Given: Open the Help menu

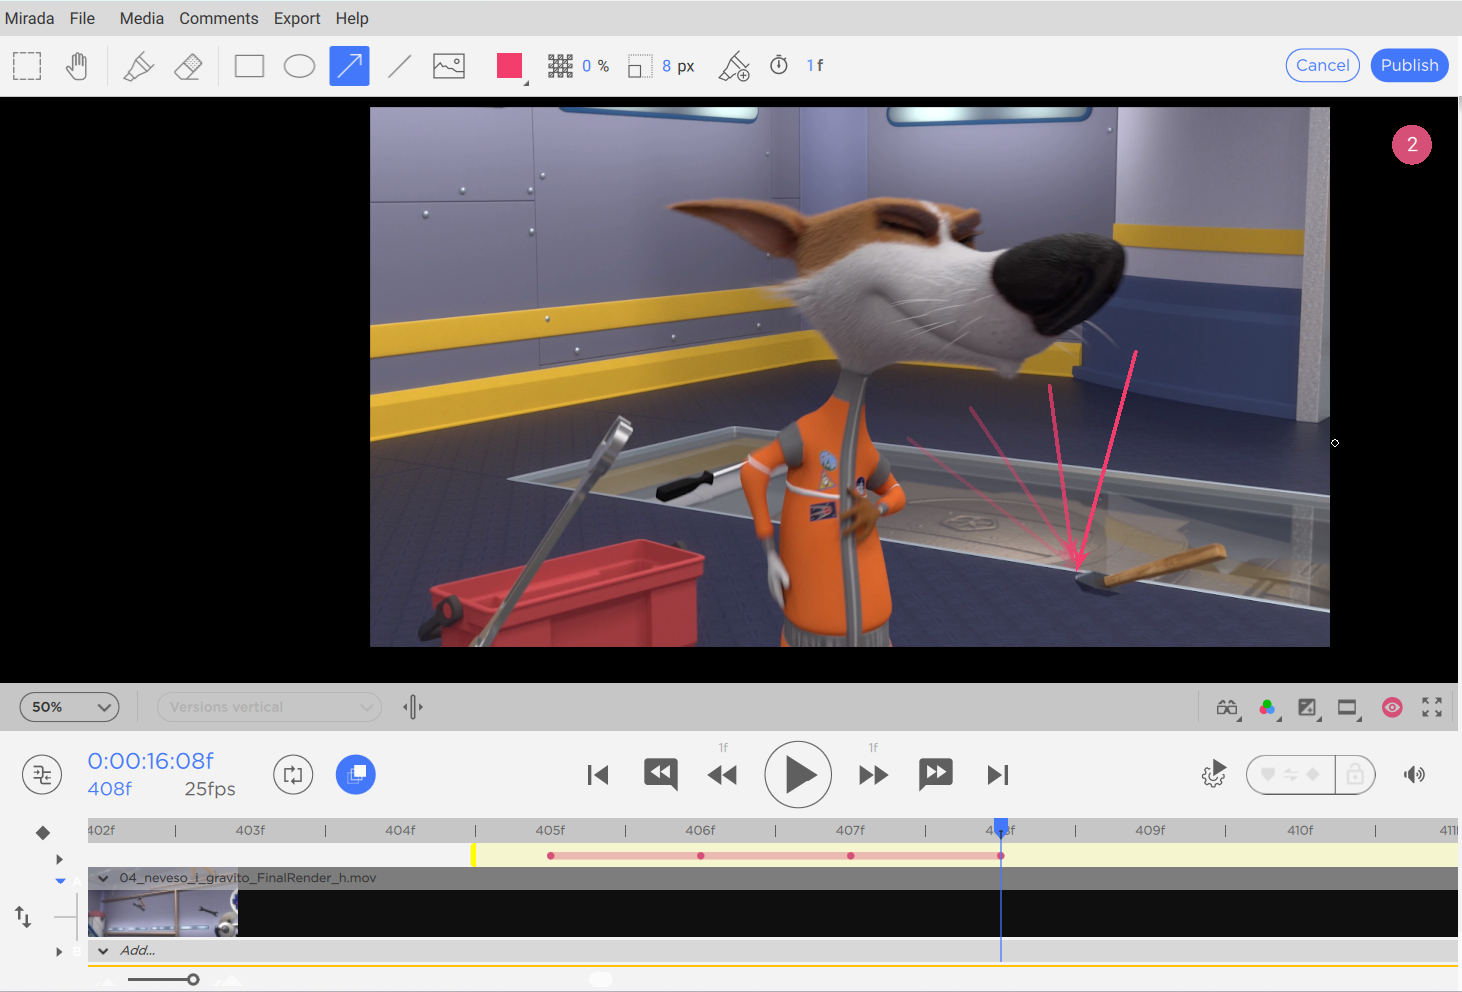Looking at the screenshot, I should click(x=352, y=18).
